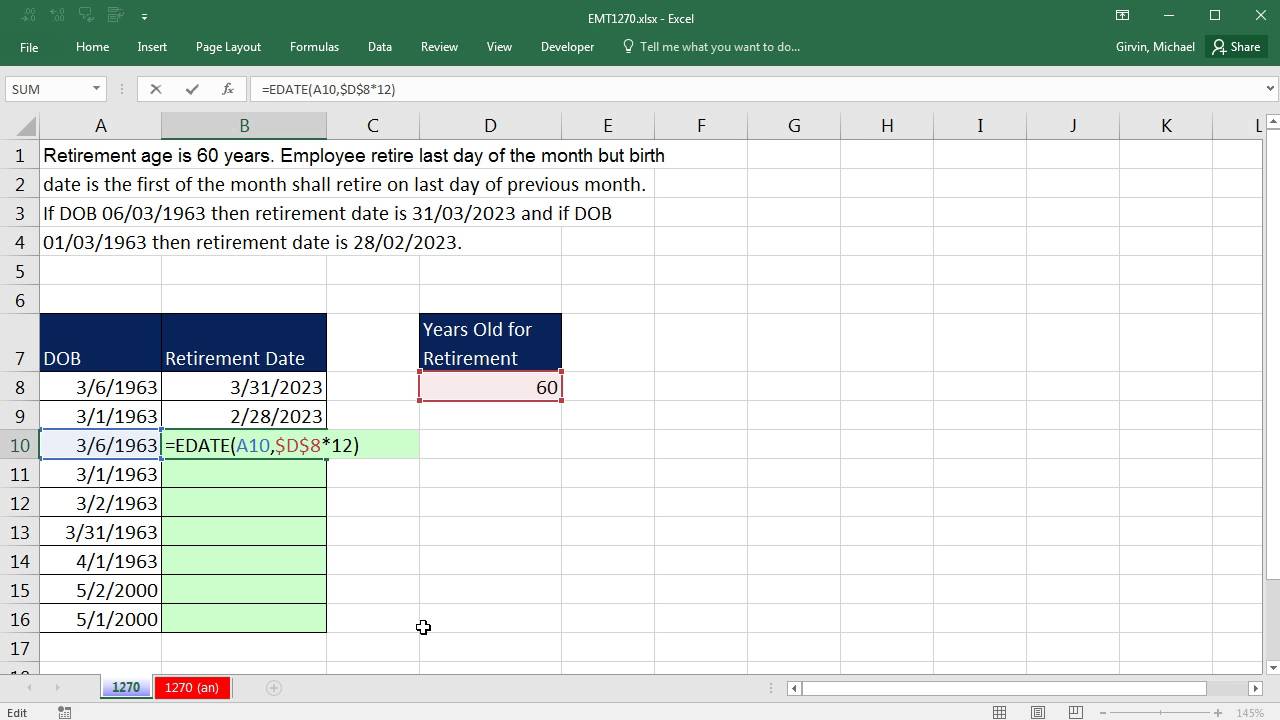Open the Customize Quick Access Toolbar dropdown
The image size is (1280, 720).
145,17
